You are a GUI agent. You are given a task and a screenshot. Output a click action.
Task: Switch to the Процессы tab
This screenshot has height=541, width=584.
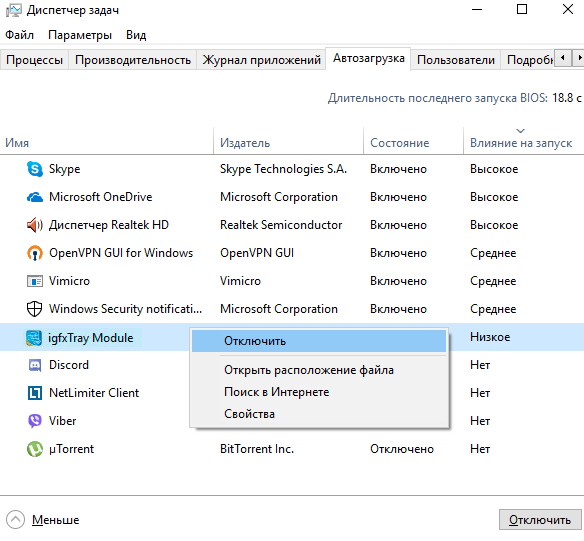34,60
